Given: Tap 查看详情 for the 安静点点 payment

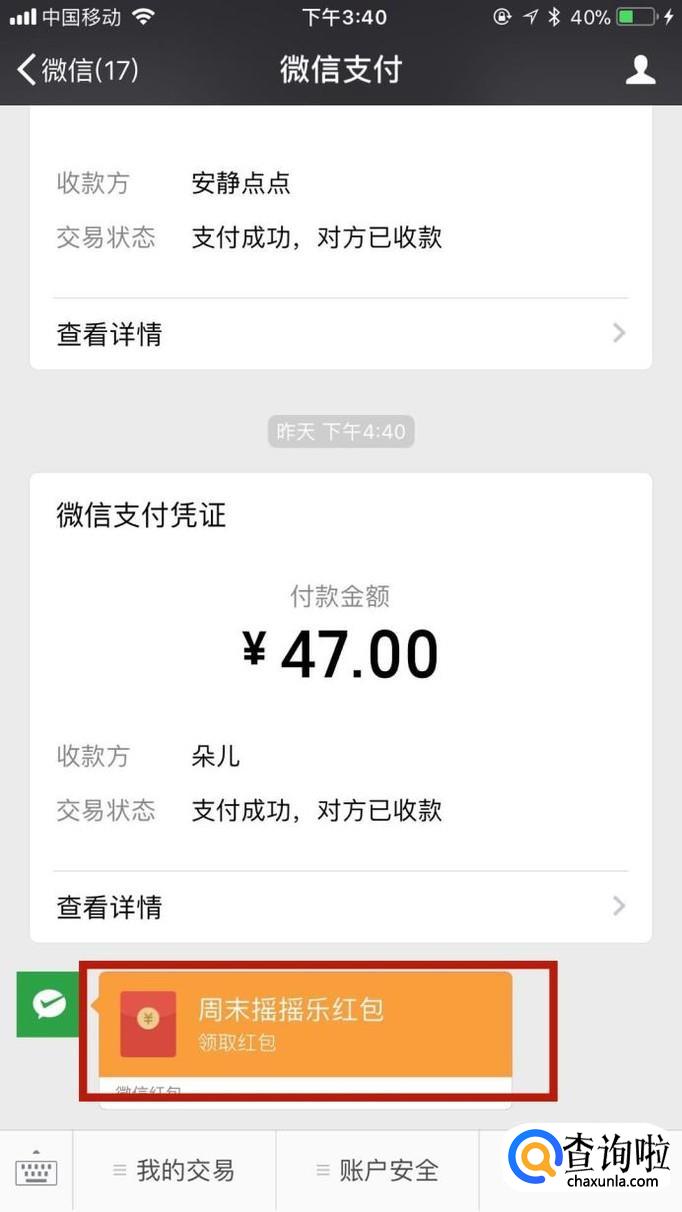Looking at the screenshot, I should pos(110,334).
